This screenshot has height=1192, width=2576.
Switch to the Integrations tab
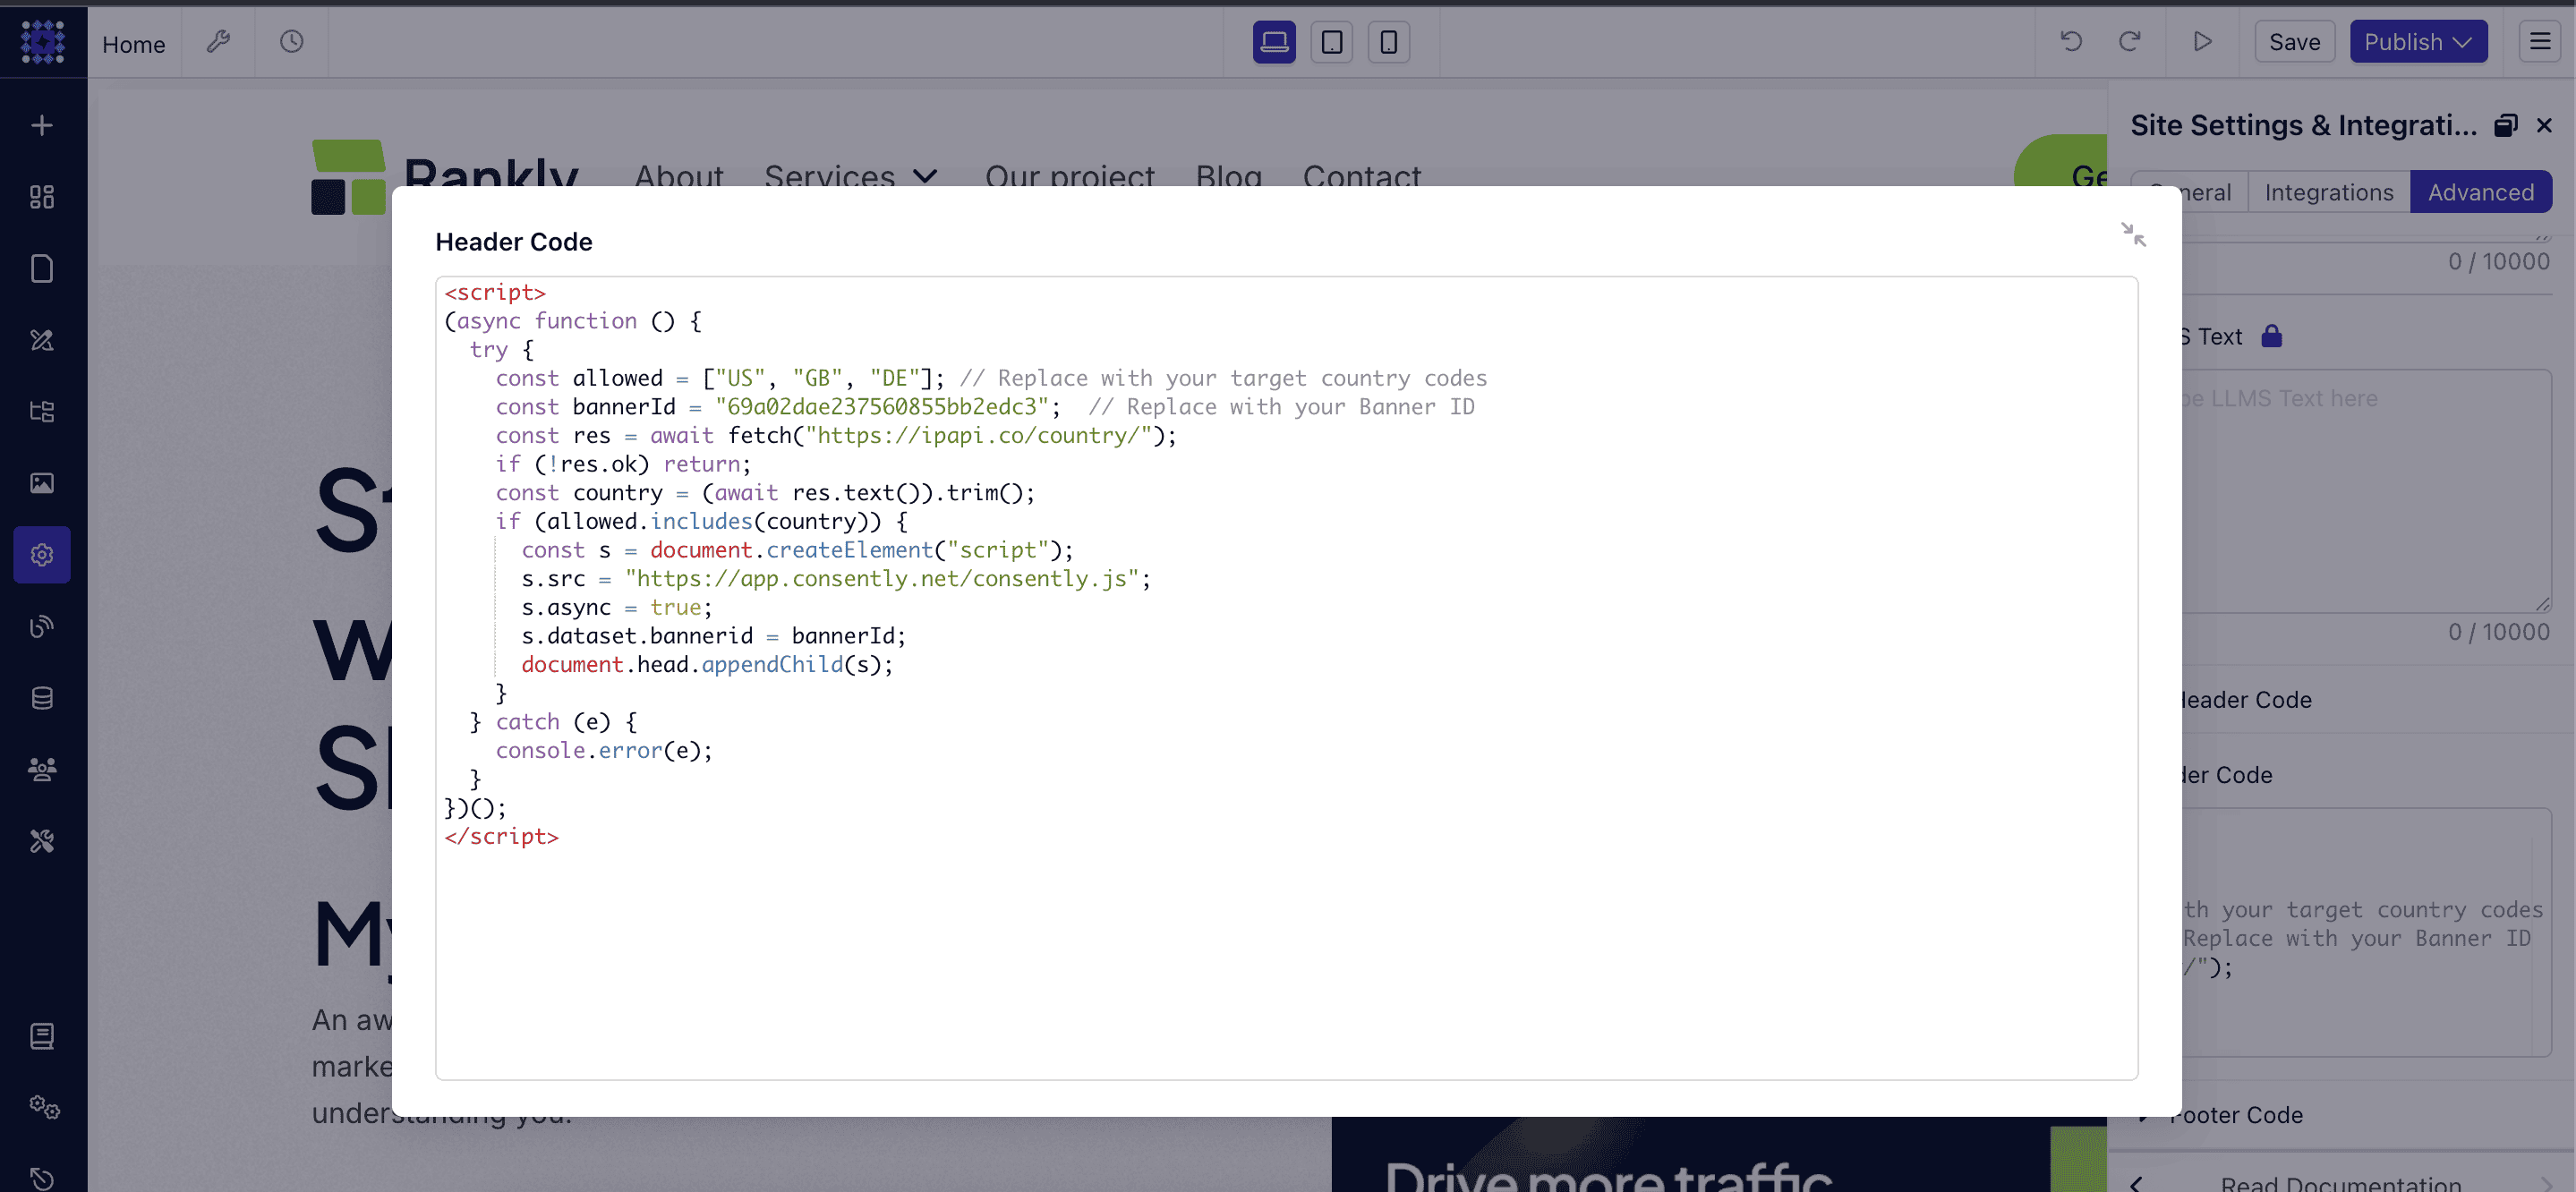(2328, 192)
